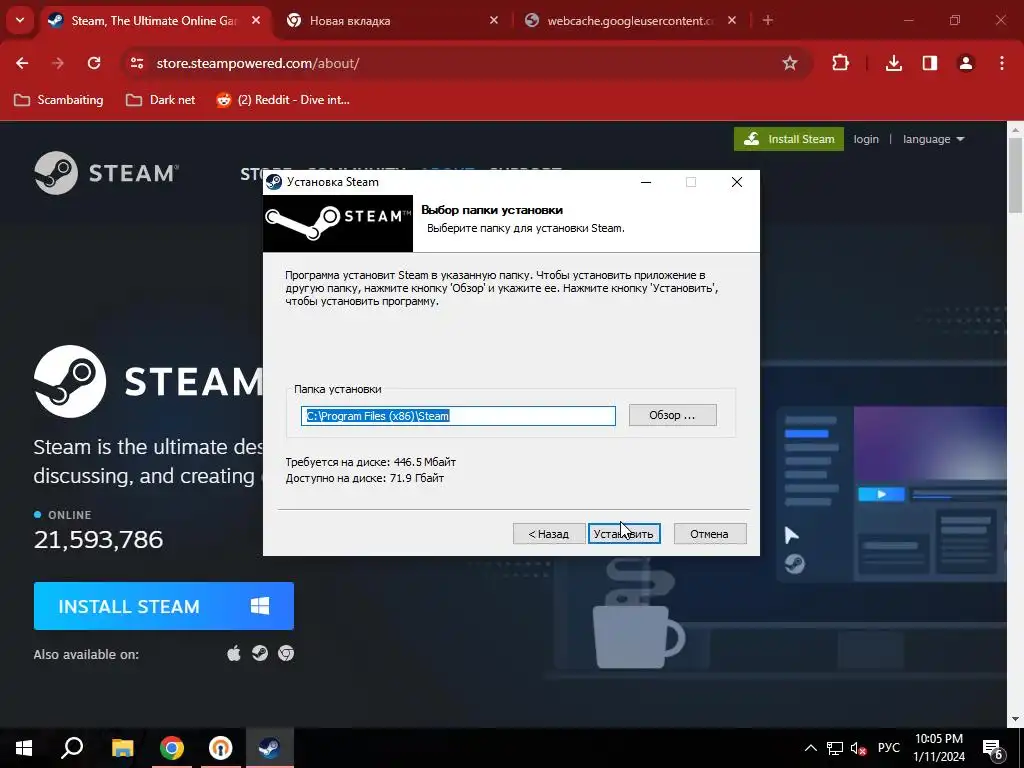This screenshot has height=768, width=1024.
Task: Click the Steam logo at the top-left of the page
Action: pyautogui.click(x=106, y=173)
